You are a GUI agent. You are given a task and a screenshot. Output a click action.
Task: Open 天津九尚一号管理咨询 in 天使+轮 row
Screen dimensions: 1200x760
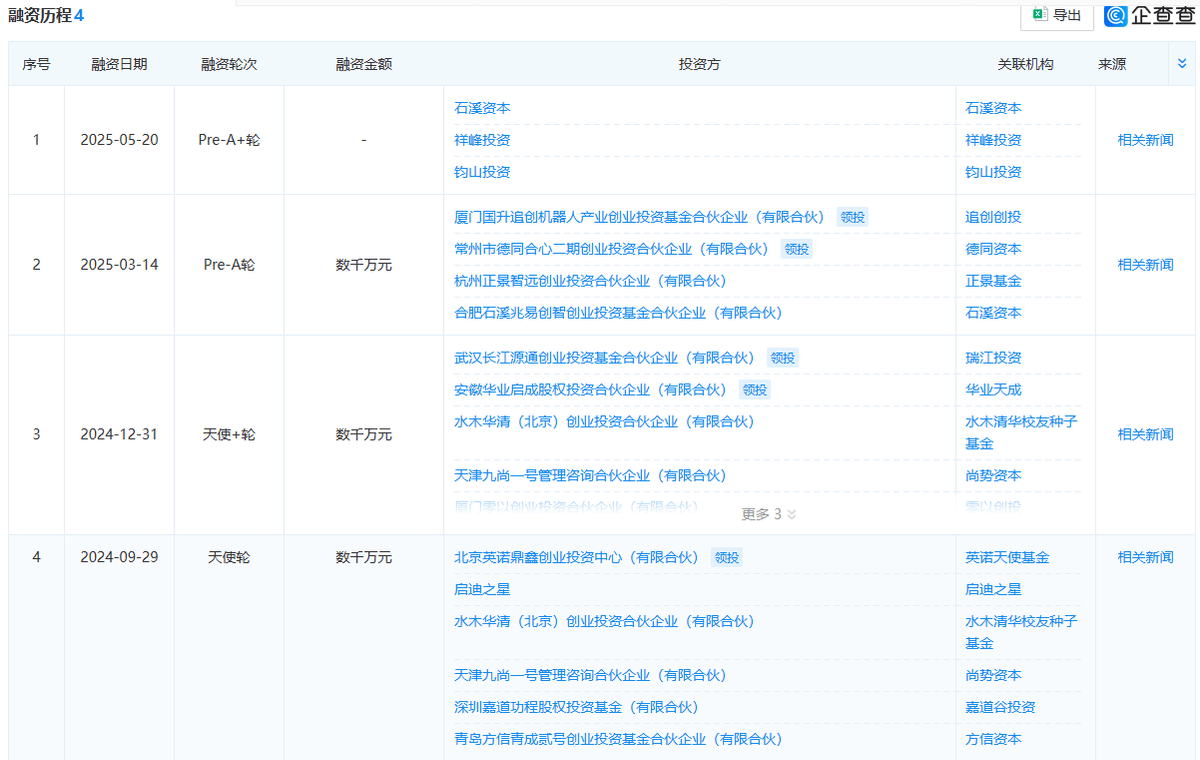click(x=591, y=475)
